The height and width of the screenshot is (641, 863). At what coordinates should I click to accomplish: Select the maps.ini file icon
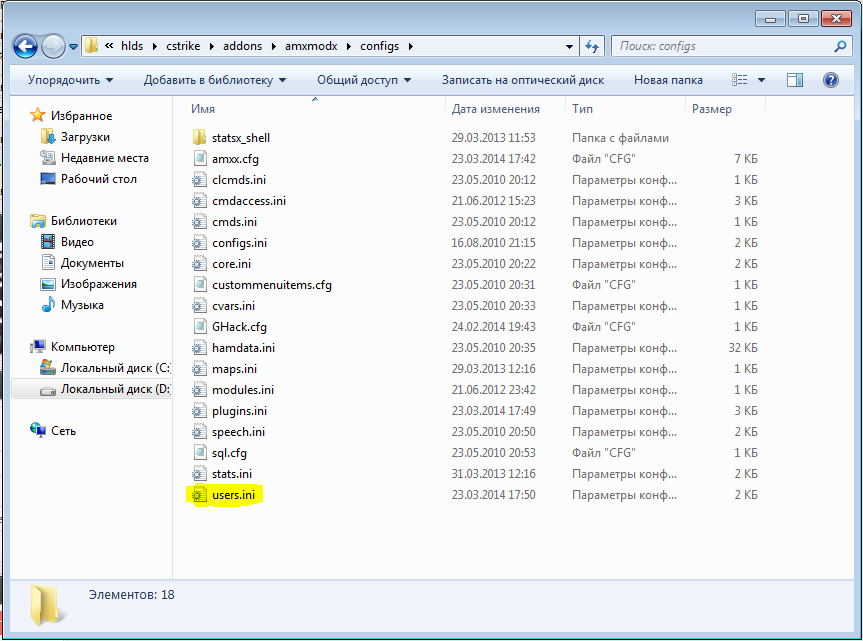199,369
